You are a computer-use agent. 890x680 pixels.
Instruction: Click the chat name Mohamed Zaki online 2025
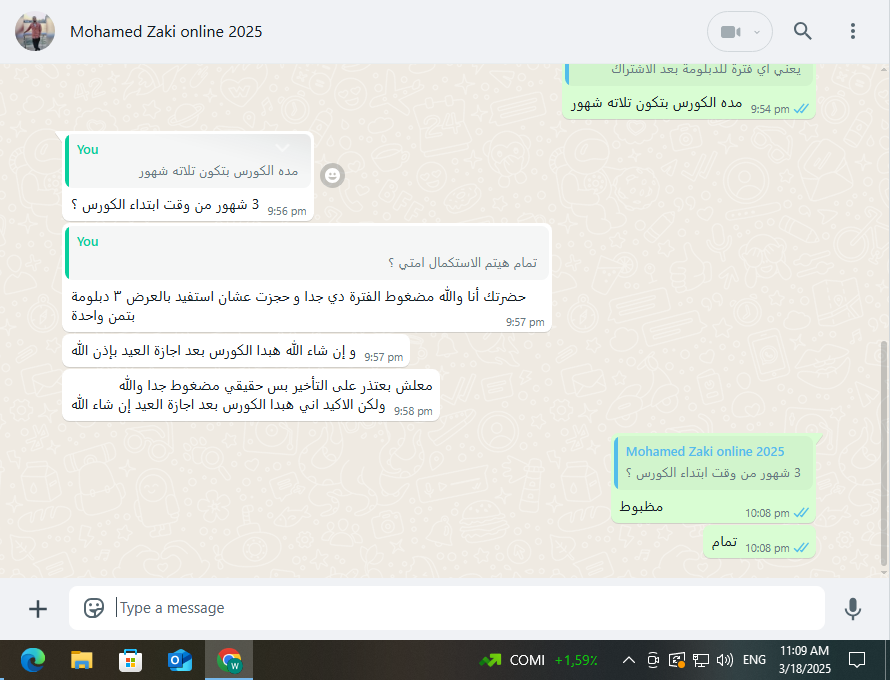tap(166, 32)
